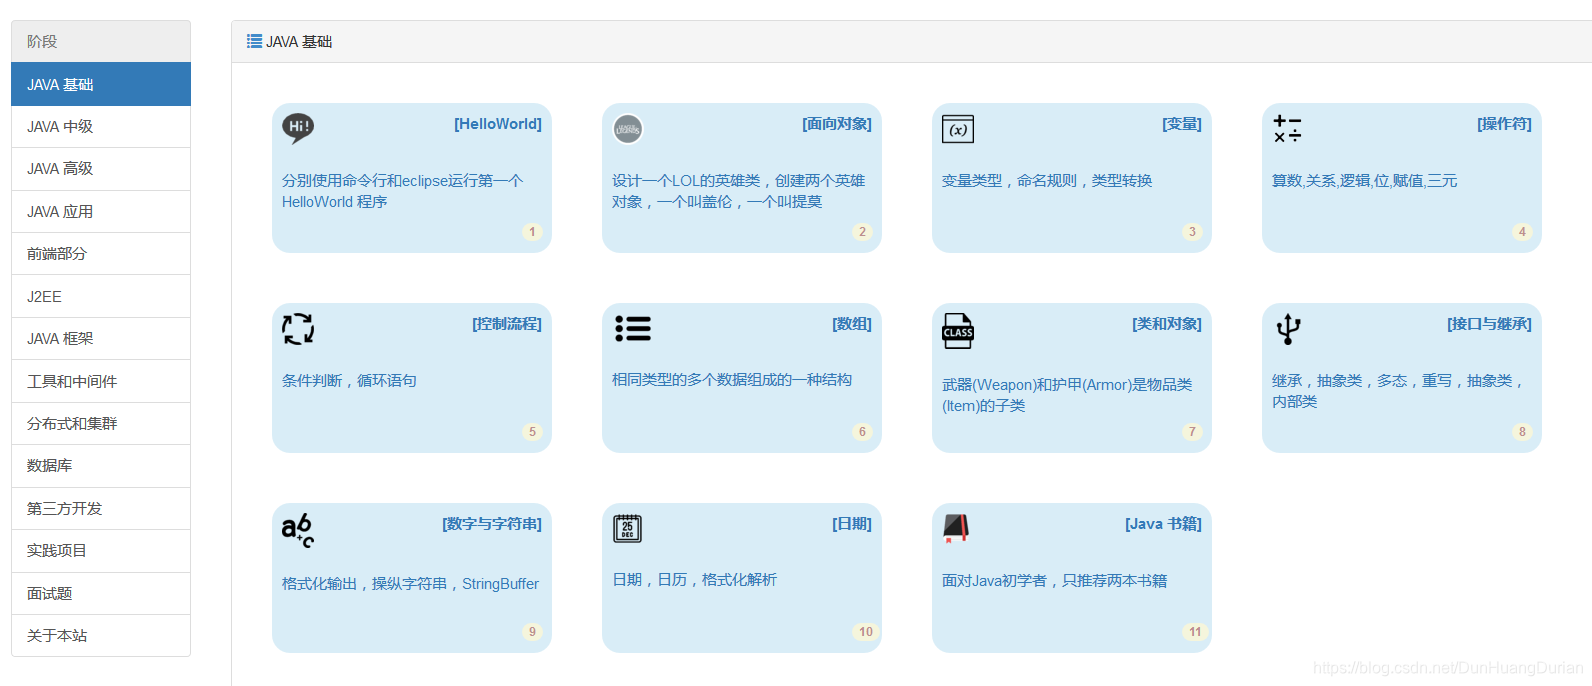Click the LOL hero class description

pos(738,191)
